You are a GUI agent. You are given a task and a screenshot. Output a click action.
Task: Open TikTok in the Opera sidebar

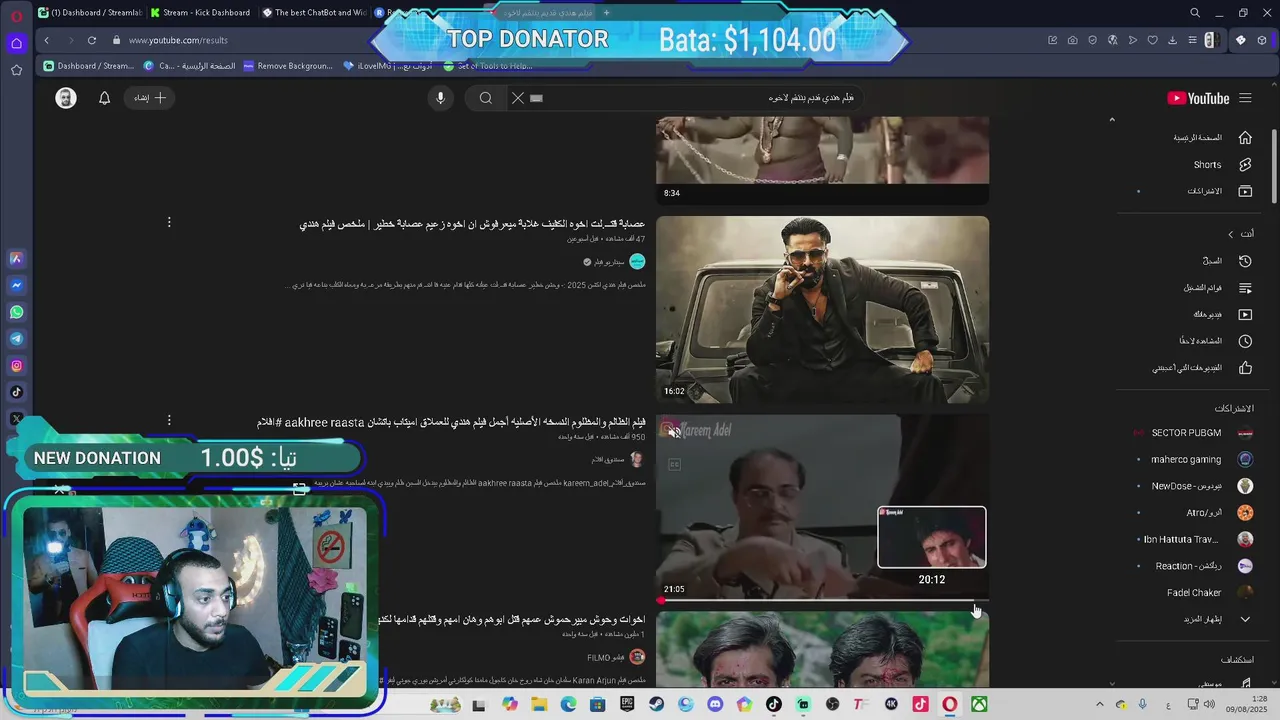coord(16,393)
